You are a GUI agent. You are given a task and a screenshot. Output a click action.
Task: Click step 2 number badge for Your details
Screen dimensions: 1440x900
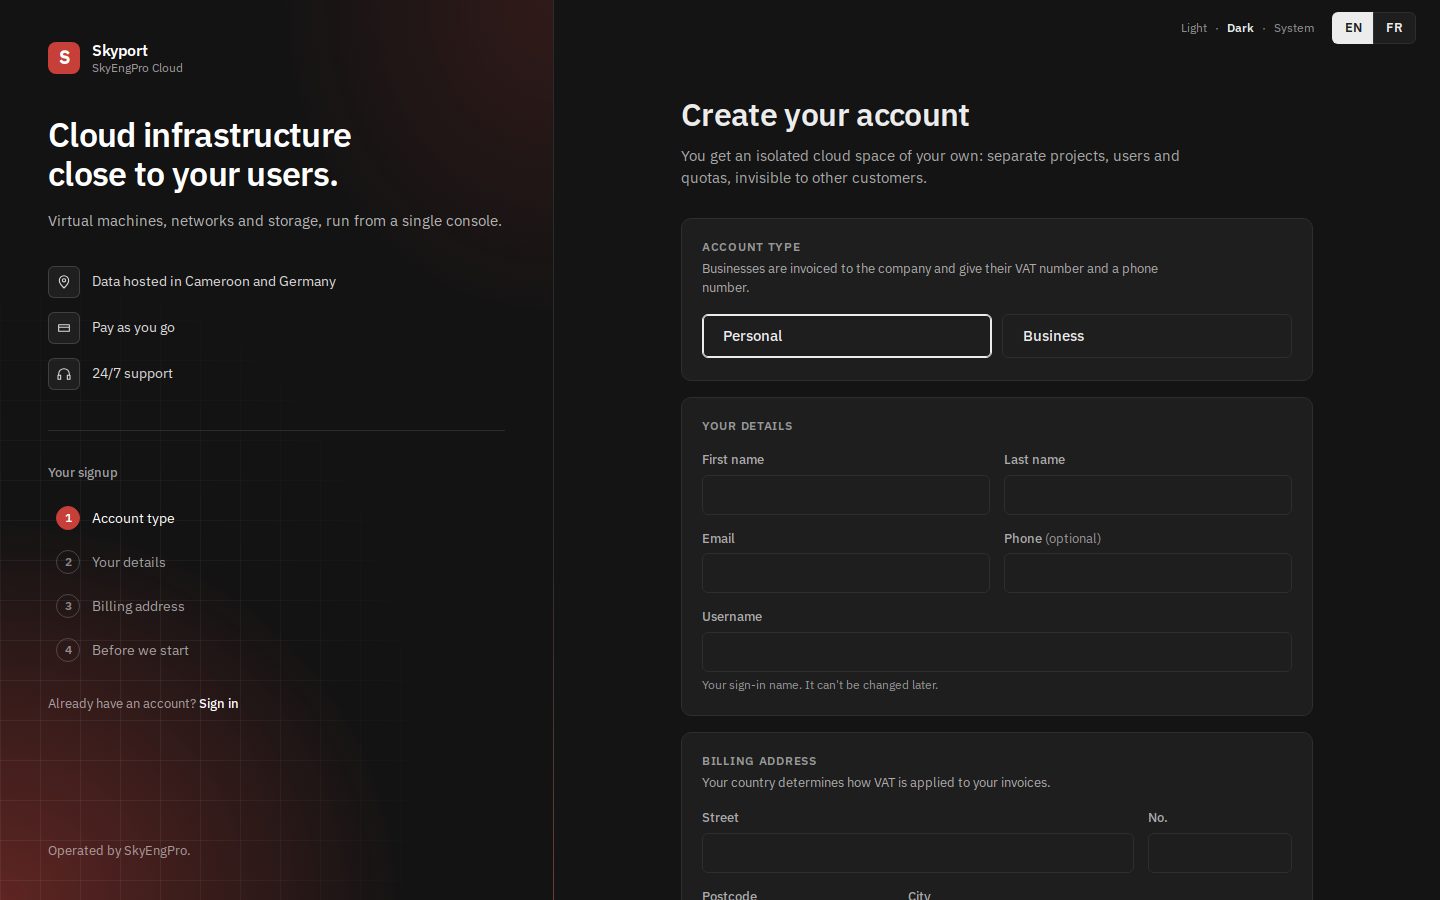tap(68, 562)
